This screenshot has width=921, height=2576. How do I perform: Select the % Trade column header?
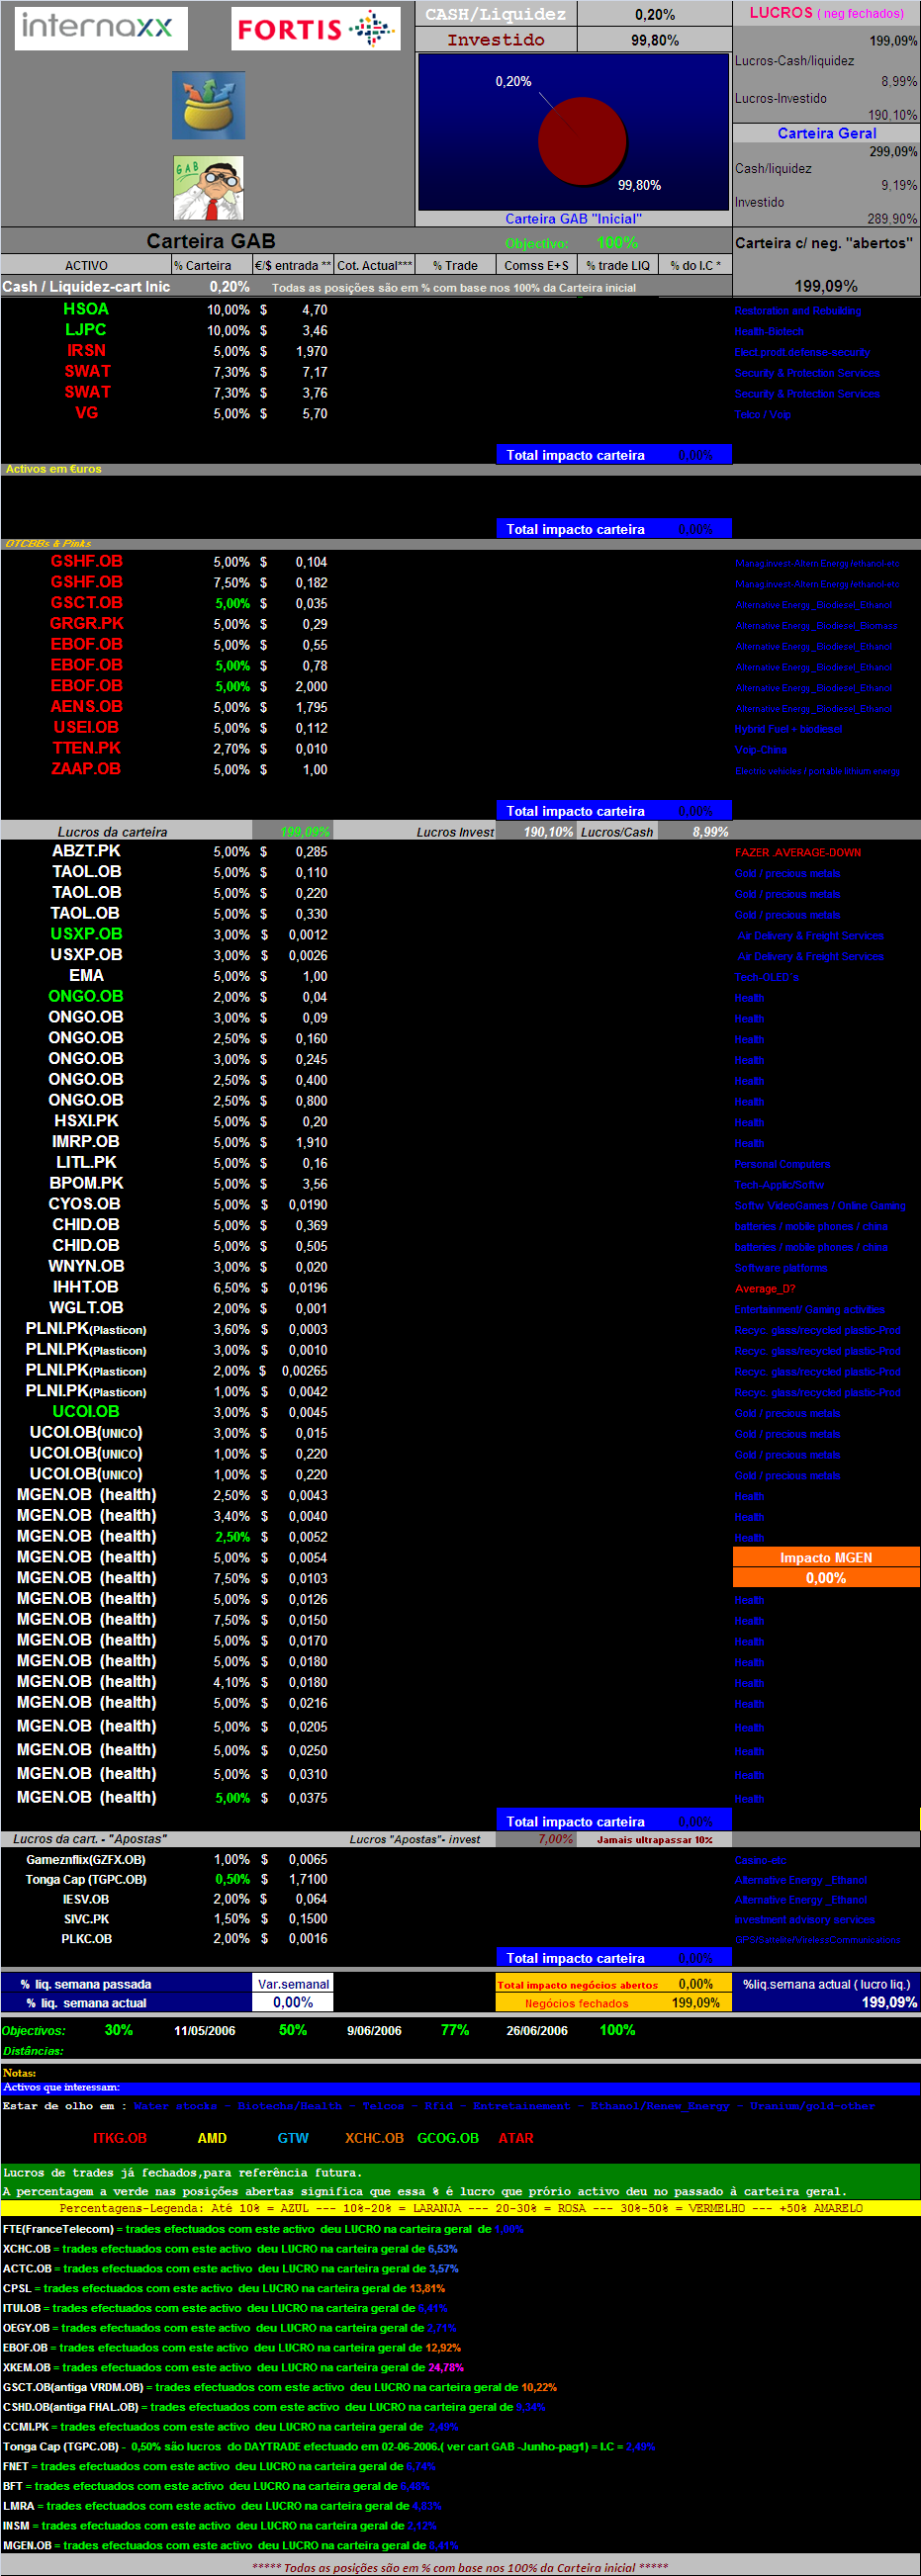click(x=455, y=265)
